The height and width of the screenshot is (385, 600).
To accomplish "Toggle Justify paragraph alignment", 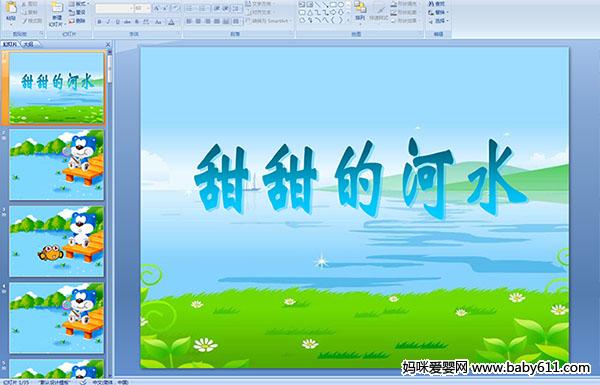I will pos(217,21).
